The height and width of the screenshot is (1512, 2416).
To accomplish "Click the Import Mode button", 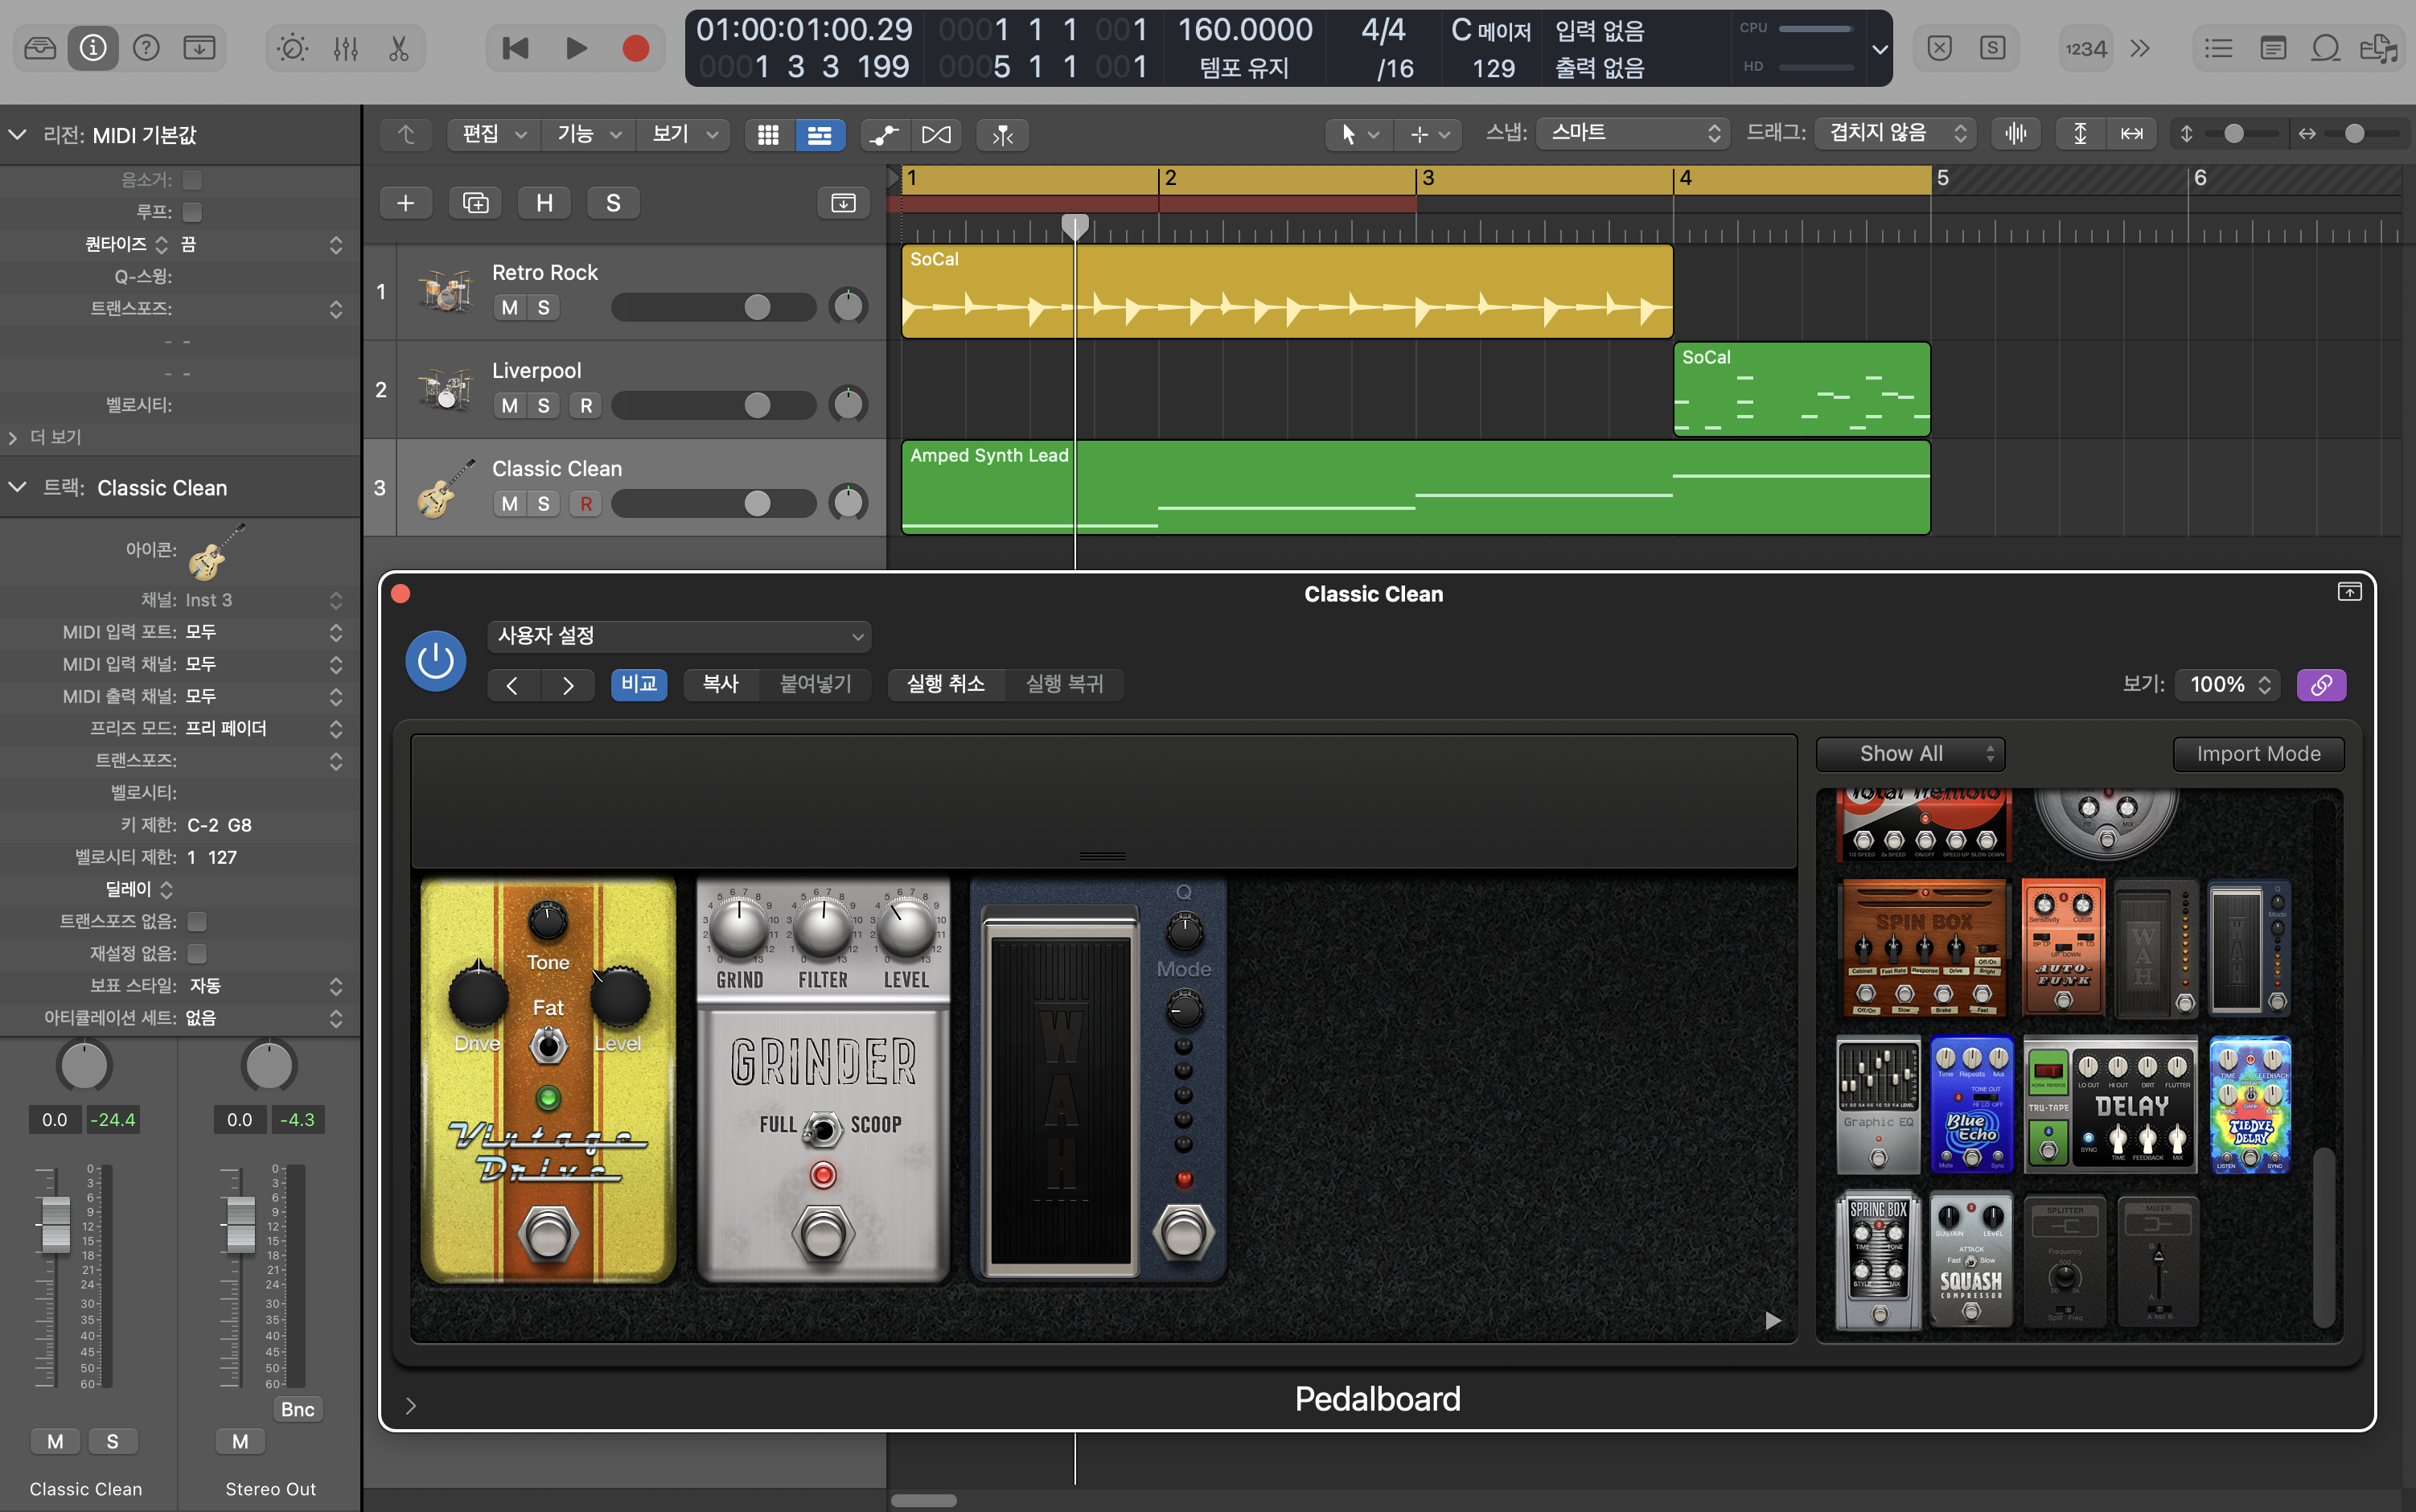I will (x=2258, y=754).
